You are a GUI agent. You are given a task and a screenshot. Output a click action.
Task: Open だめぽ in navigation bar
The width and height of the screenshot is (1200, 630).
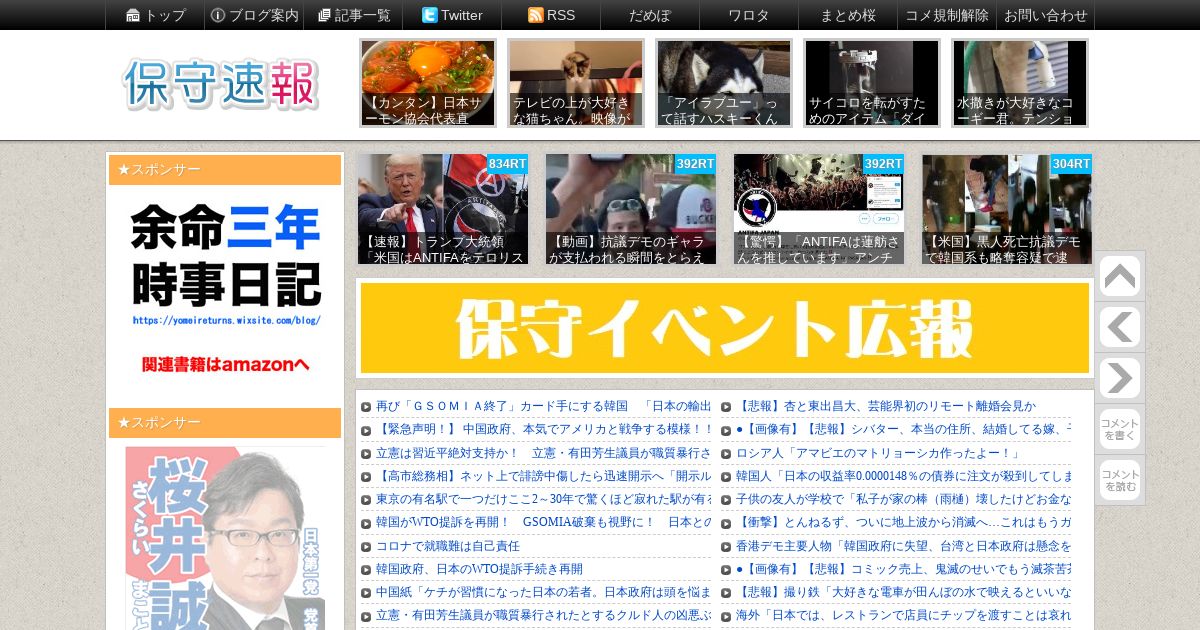click(x=650, y=15)
